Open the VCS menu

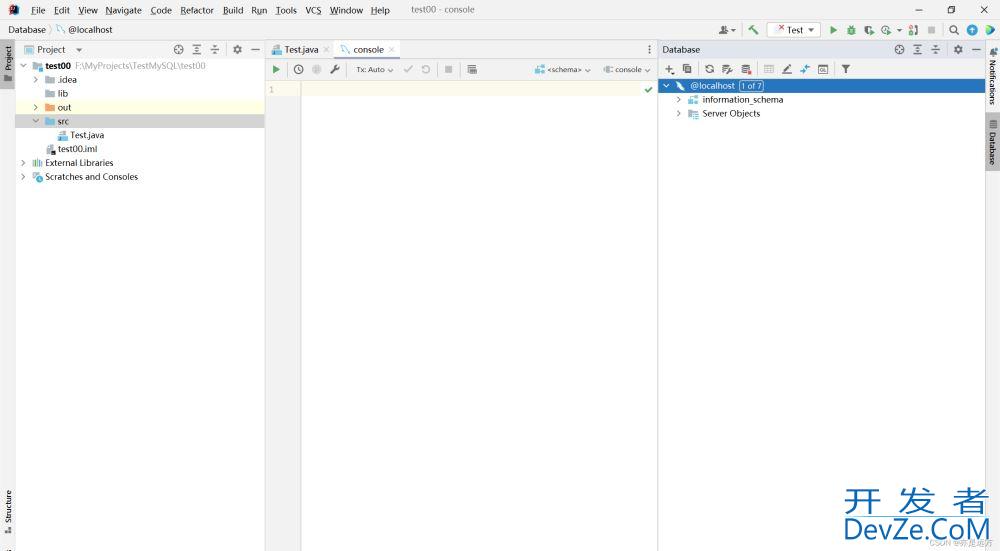pos(313,10)
